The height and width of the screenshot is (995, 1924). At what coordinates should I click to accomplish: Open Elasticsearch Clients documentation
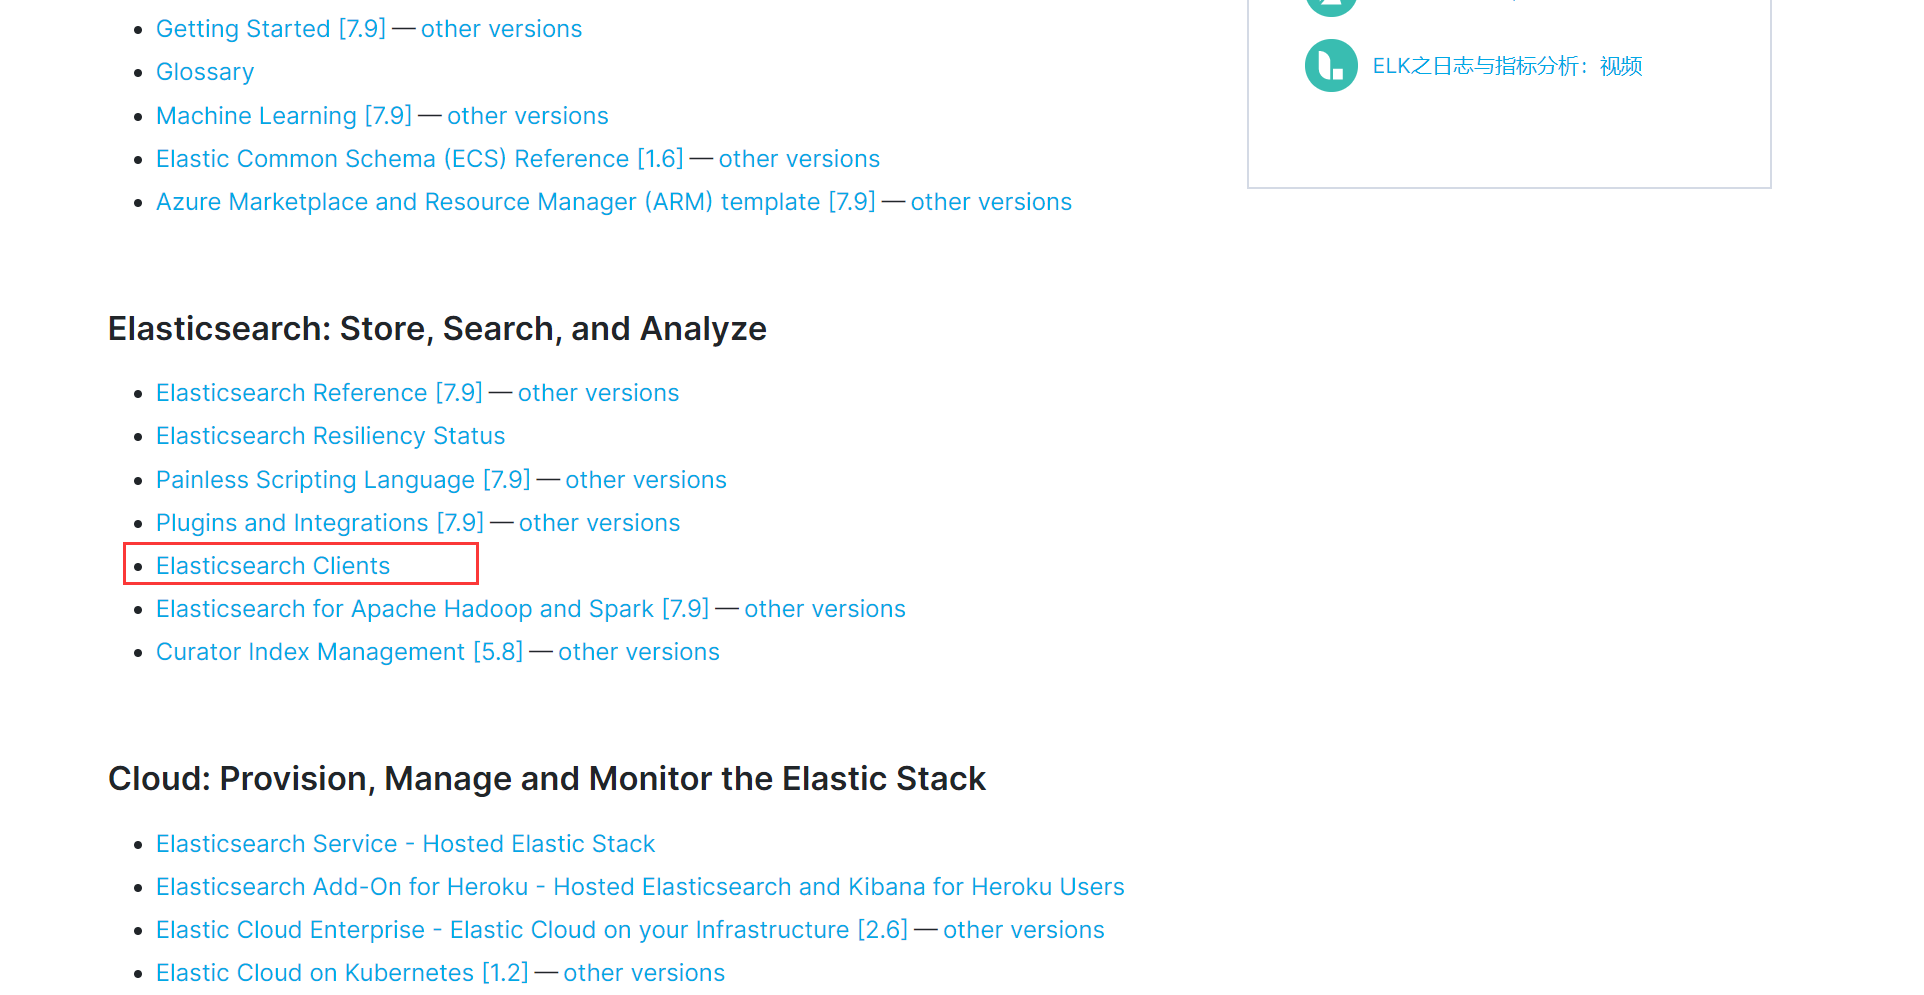tap(272, 566)
